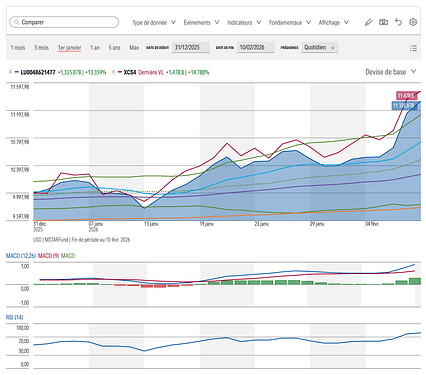The width and height of the screenshot is (426, 375).
Task: Click the search magnifier icon in Comparer field
Action: [16, 22]
